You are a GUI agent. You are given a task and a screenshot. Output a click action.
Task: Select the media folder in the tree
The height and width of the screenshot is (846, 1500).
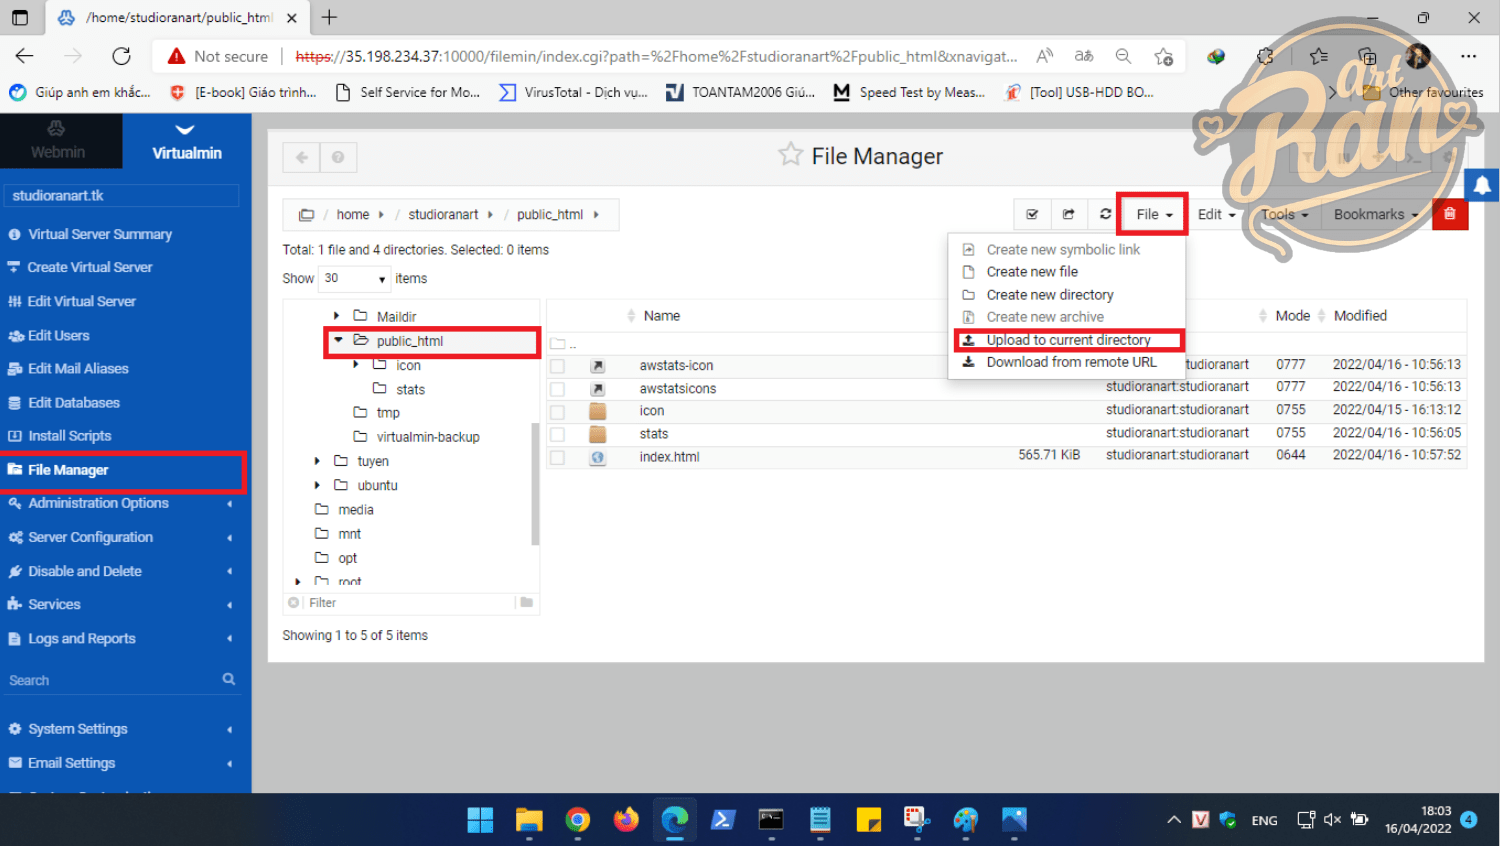(356, 509)
